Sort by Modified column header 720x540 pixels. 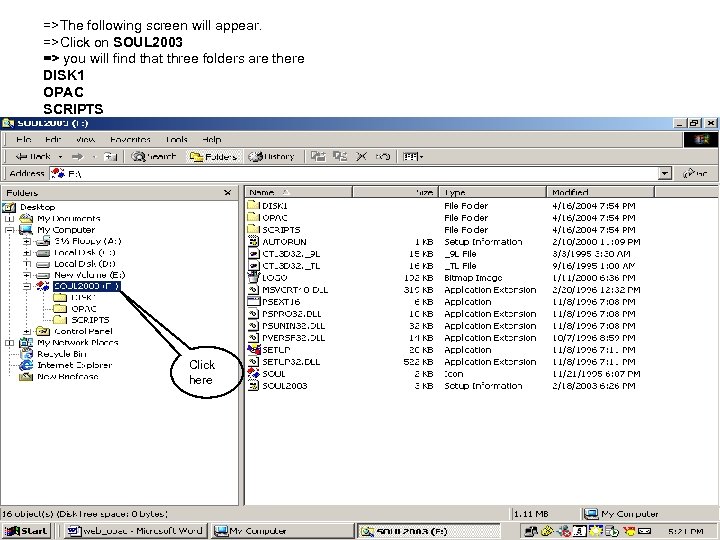(x=600, y=192)
